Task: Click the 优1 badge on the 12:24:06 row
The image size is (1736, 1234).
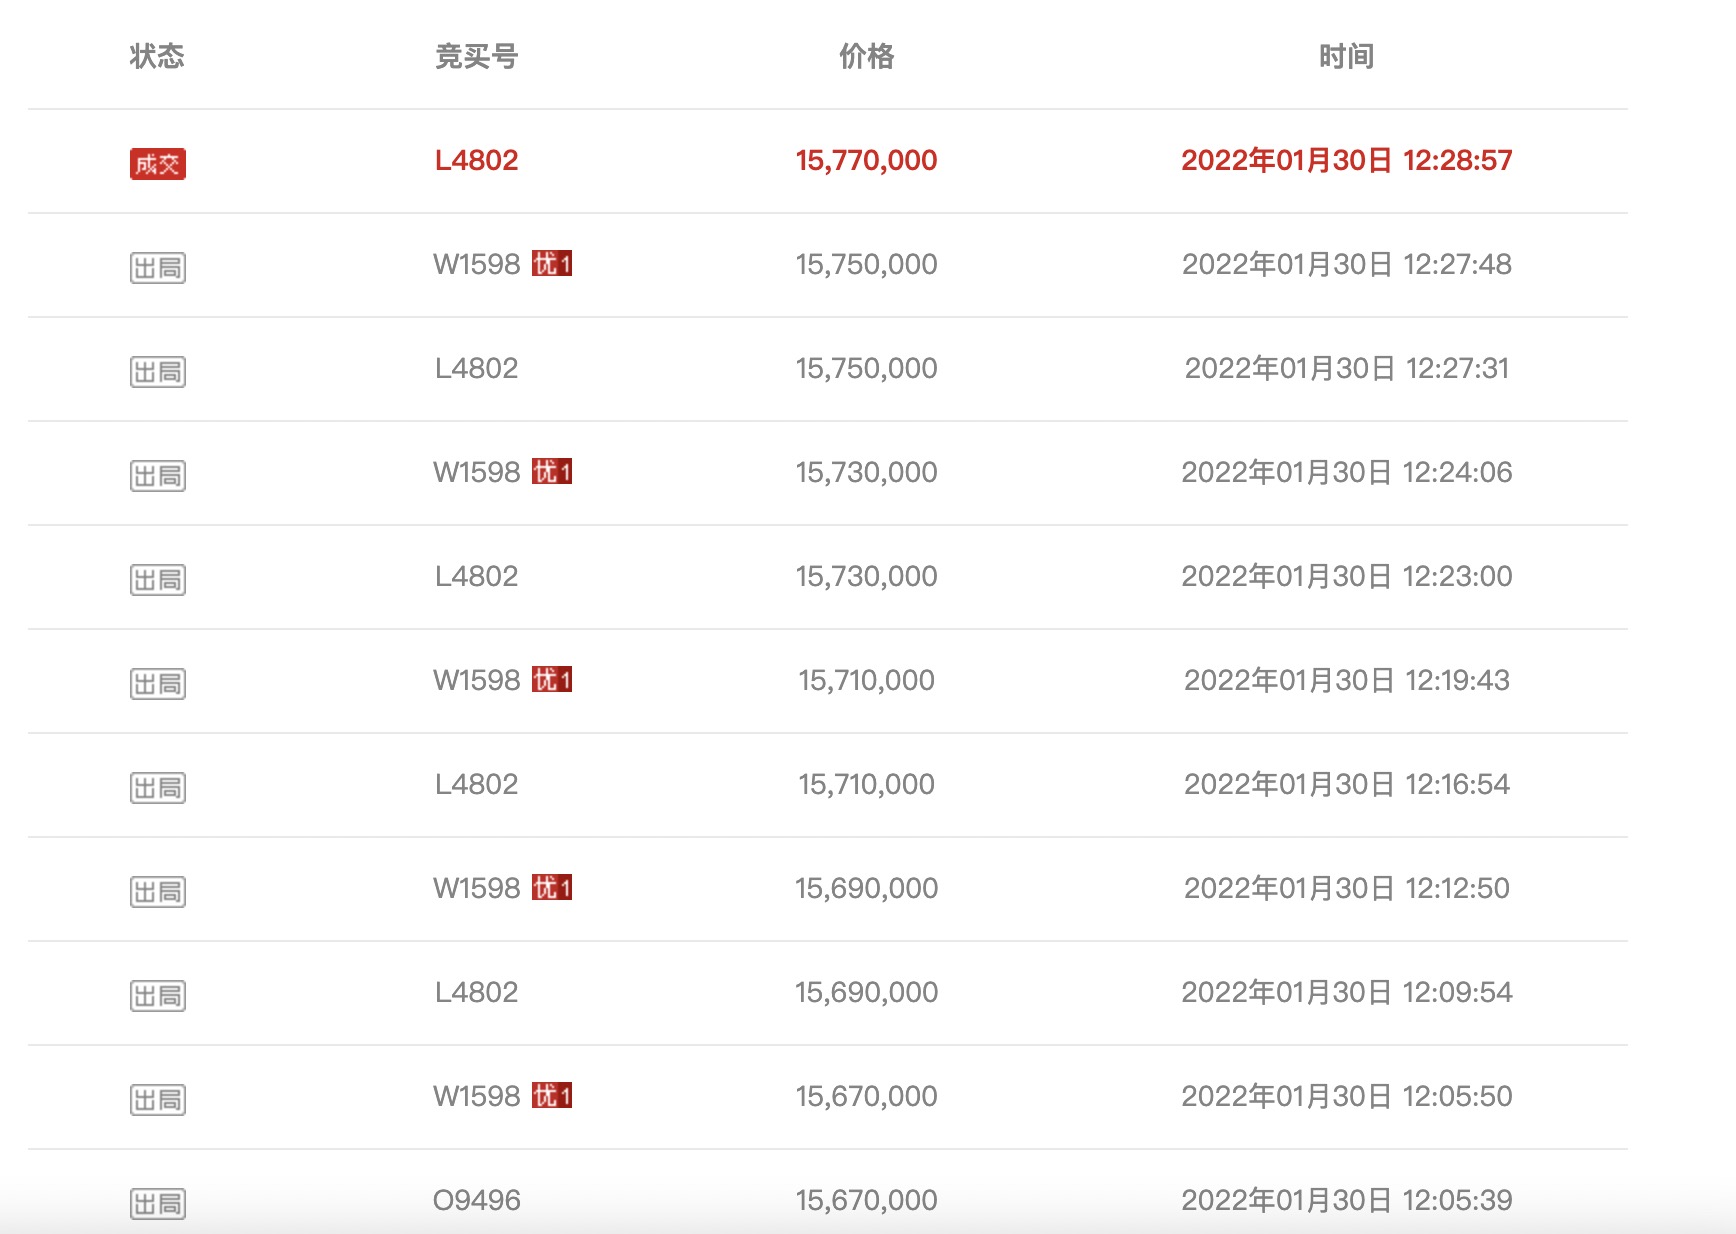Action: [x=552, y=472]
